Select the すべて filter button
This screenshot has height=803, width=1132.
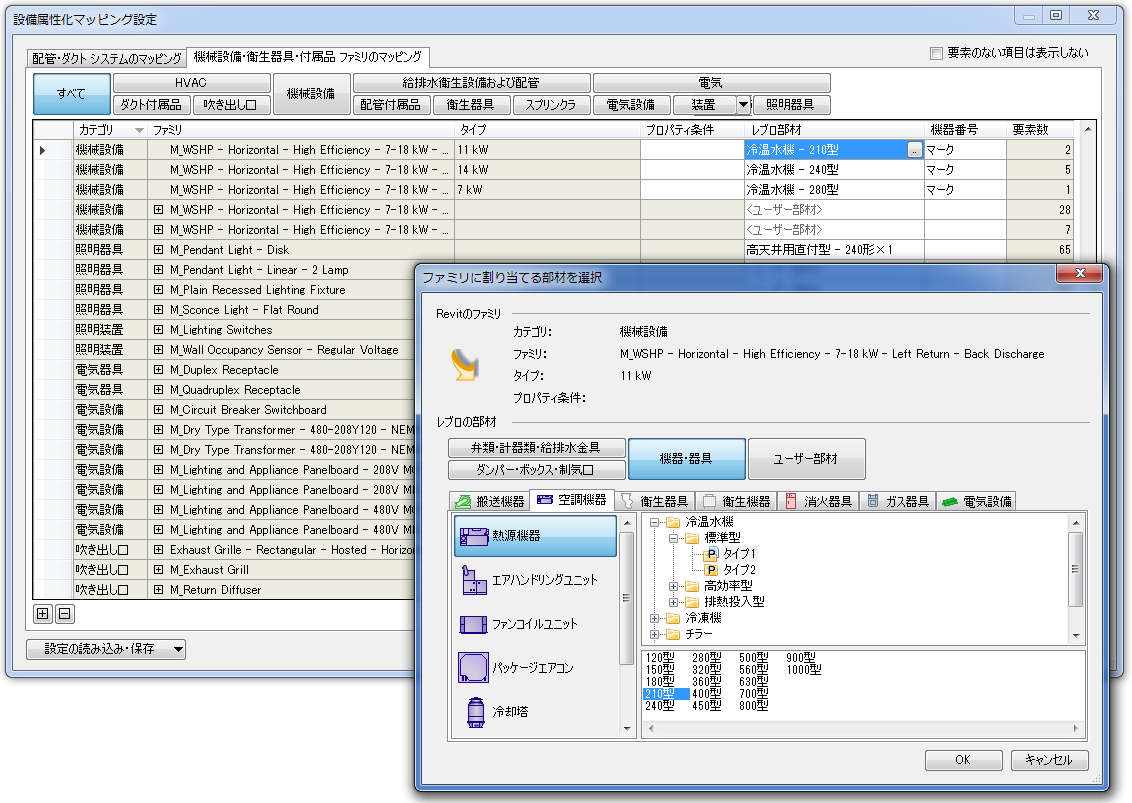coord(71,94)
